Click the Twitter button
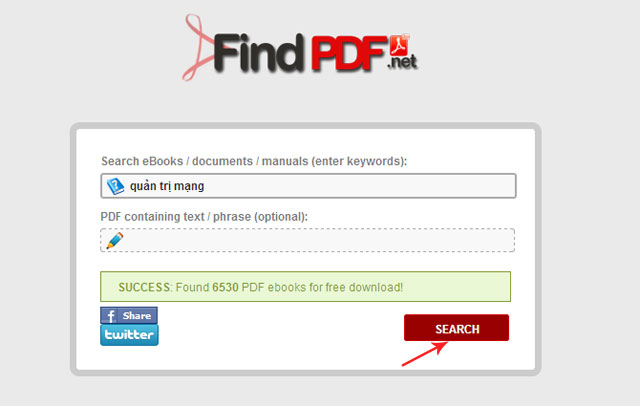This screenshot has height=406, width=640. 129,335
